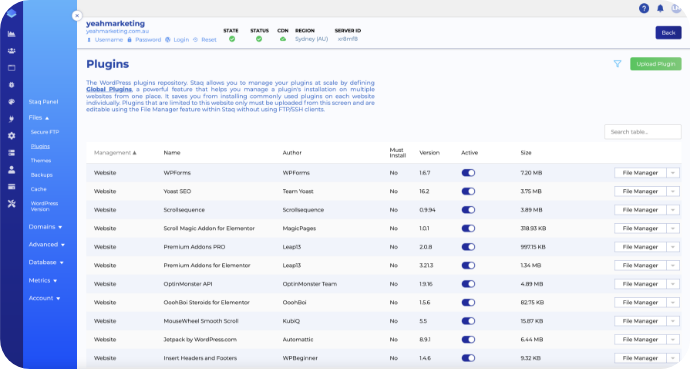690x369 pixels.
Task: Open the large gear settings sidebar icon
Action: tap(11, 136)
